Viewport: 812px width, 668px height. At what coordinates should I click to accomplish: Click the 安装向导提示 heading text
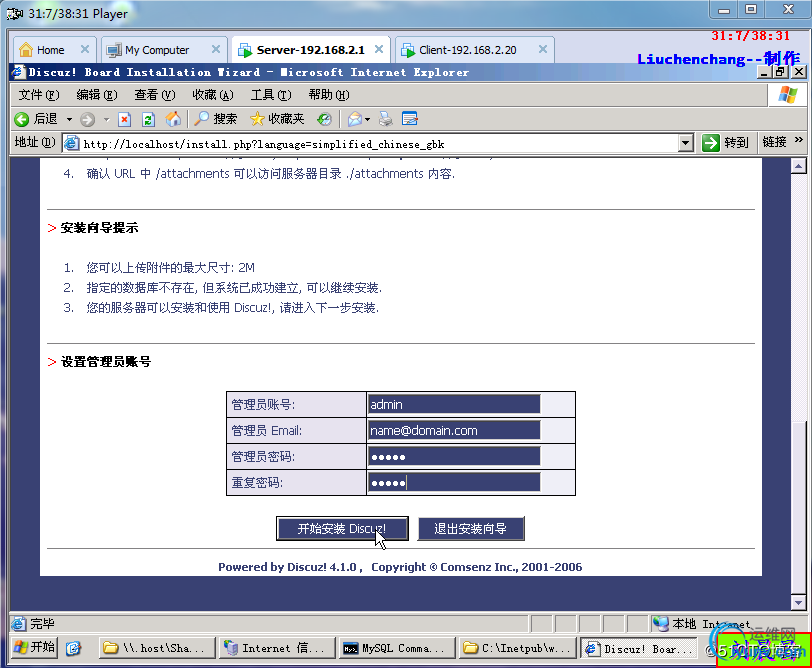point(99,228)
